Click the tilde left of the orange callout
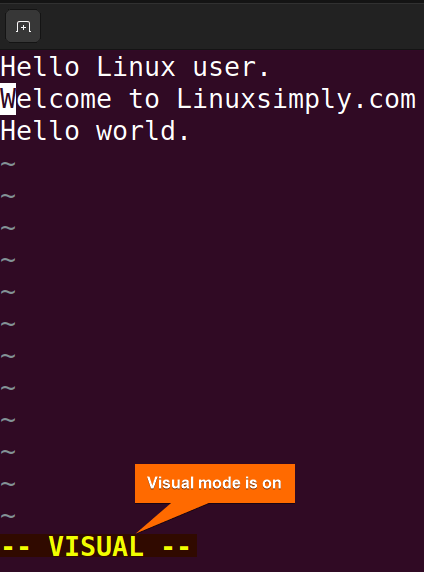Image resolution: width=424 pixels, height=572 pixels. point(8,484)
